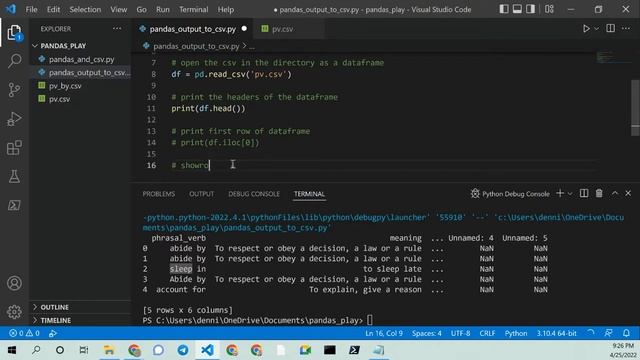Image resolution: width=640 pixels, height=360 pixels.
Task: Open the File menu
Action: tap(31, 9)
